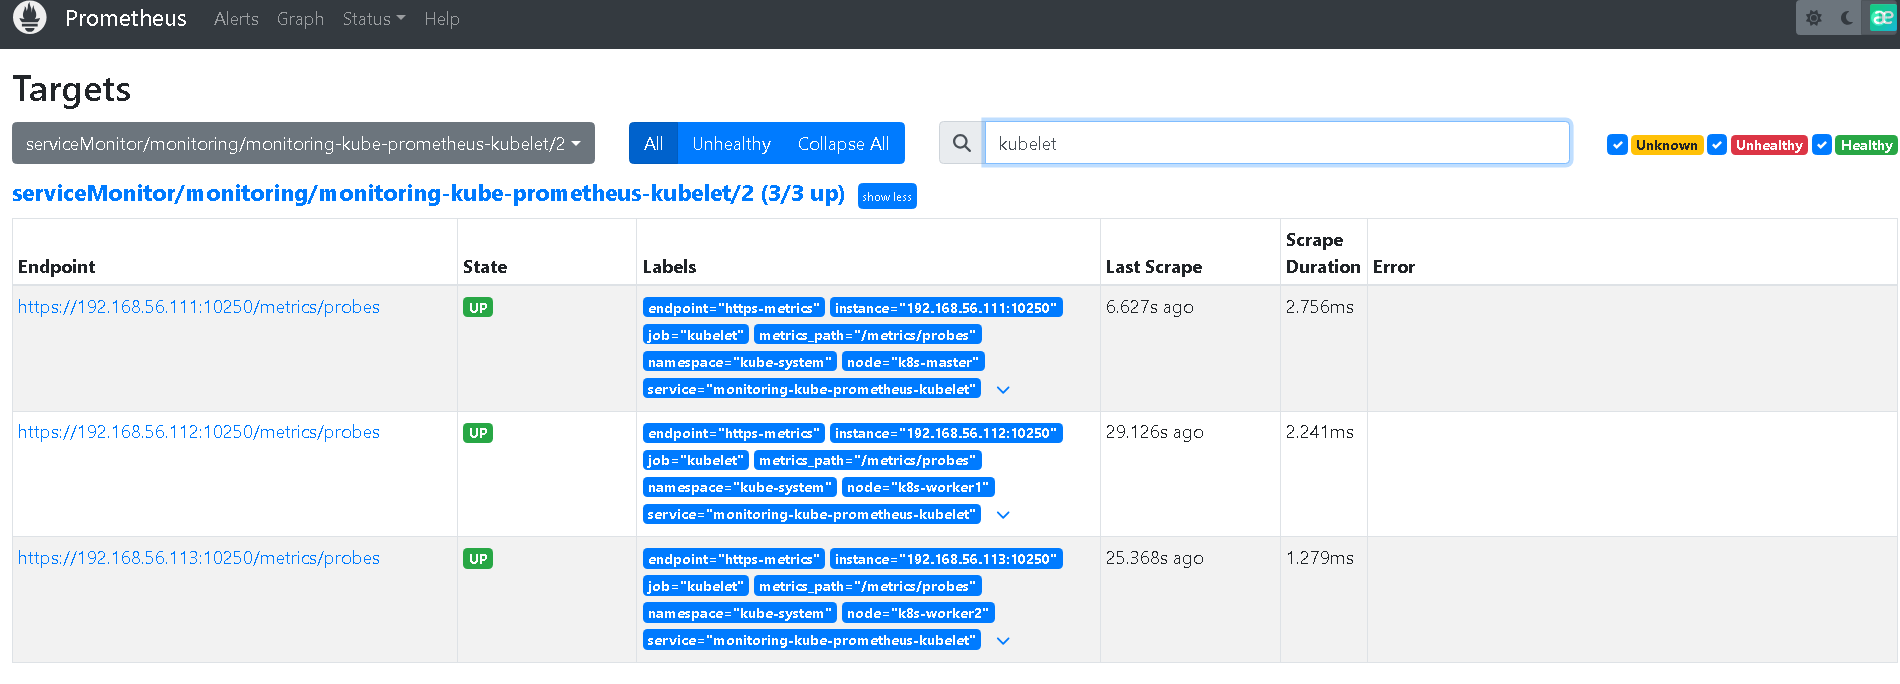Screen dimensions: 1900x684
Task: Click the Healthy green badge label
Action: (x=1866, y=145)
